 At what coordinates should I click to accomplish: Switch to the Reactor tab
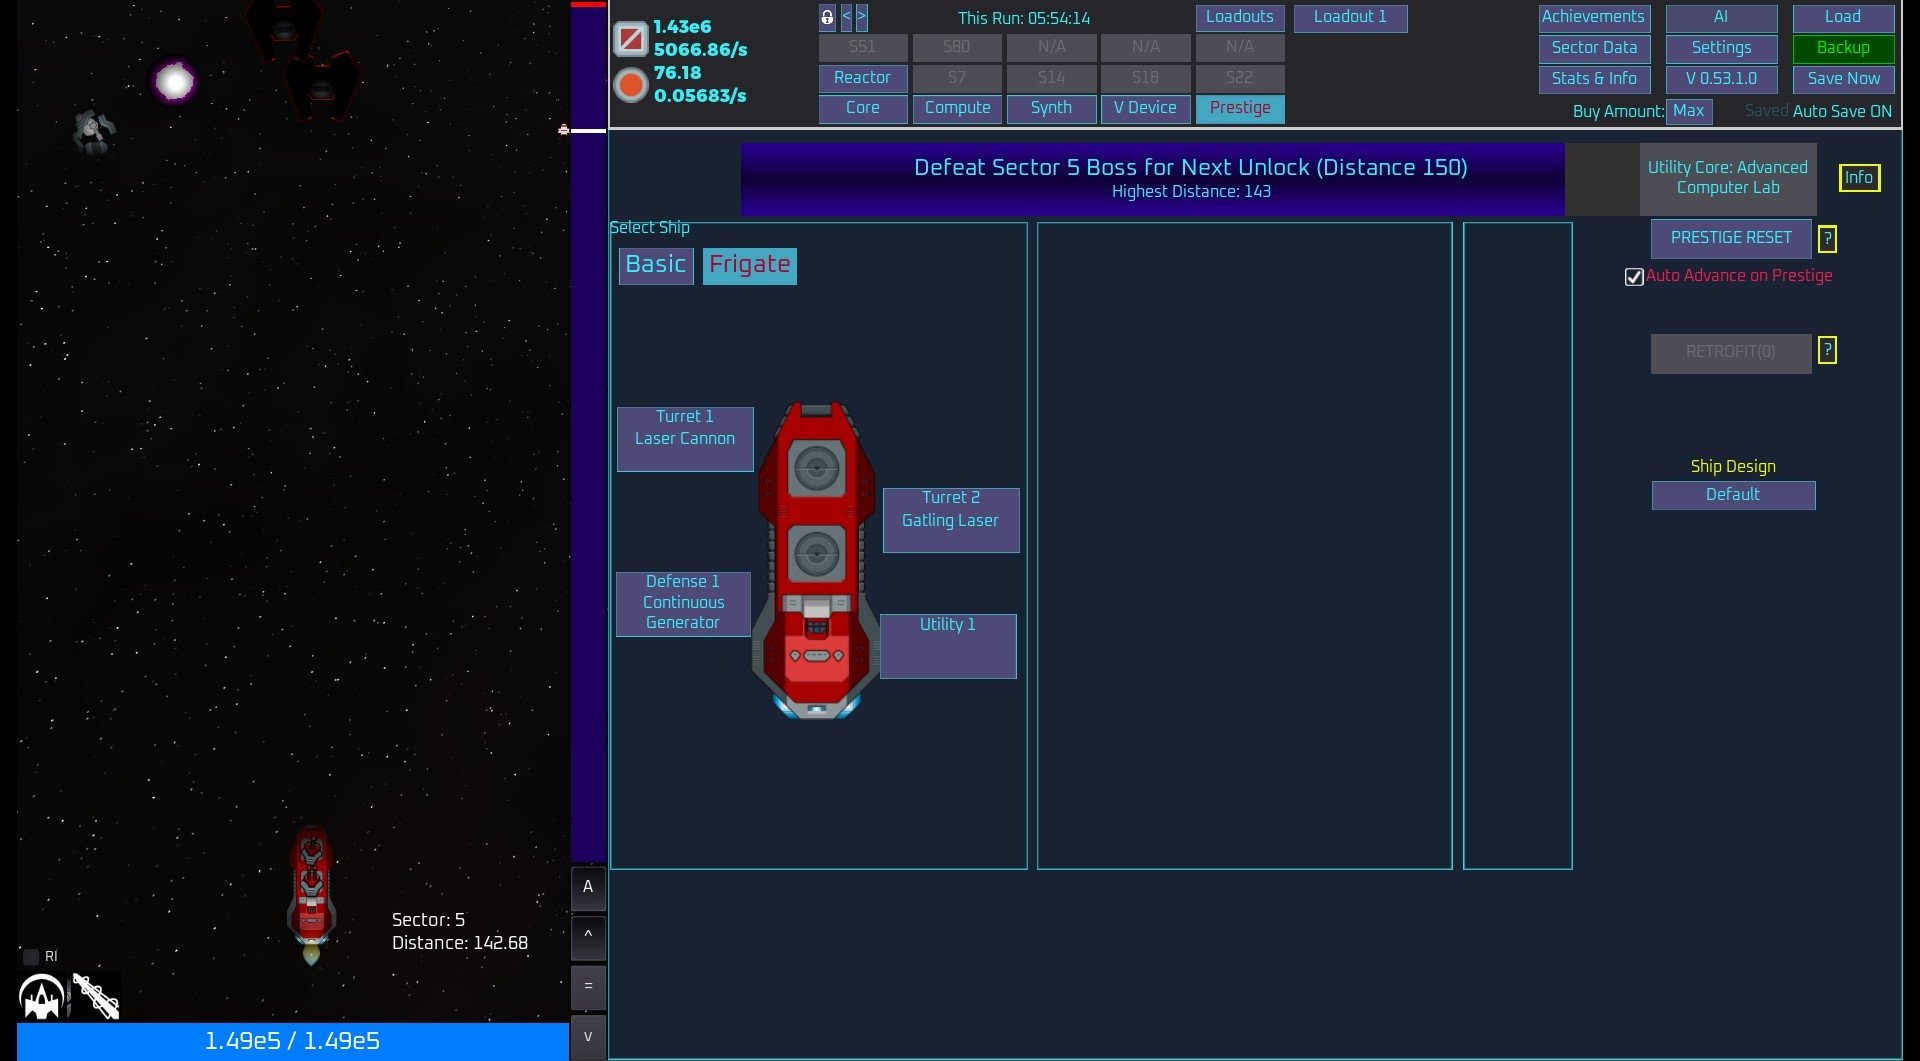coord(862,78)
